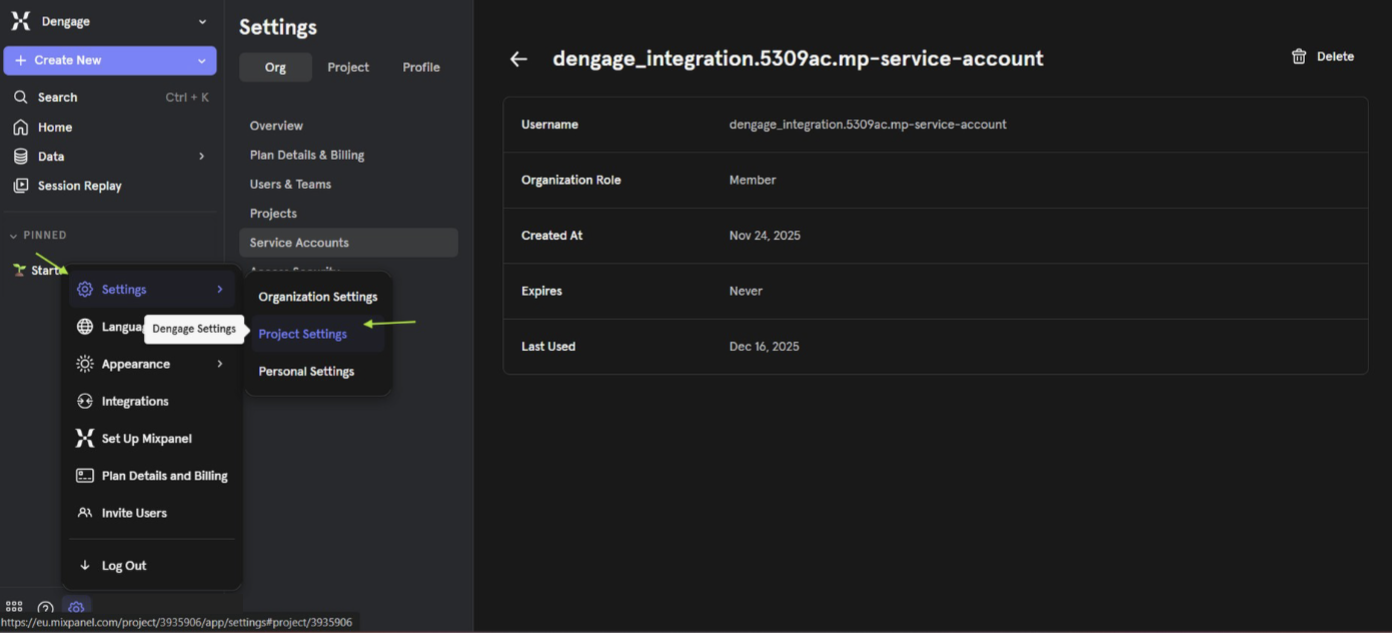Switch to the Profile settings tab

click(421, 67)
